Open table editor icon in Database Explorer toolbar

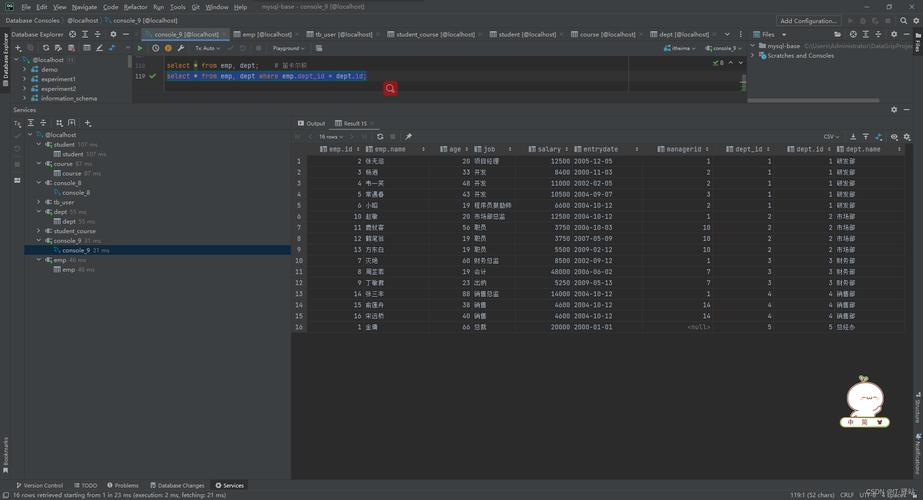point(87,48)
